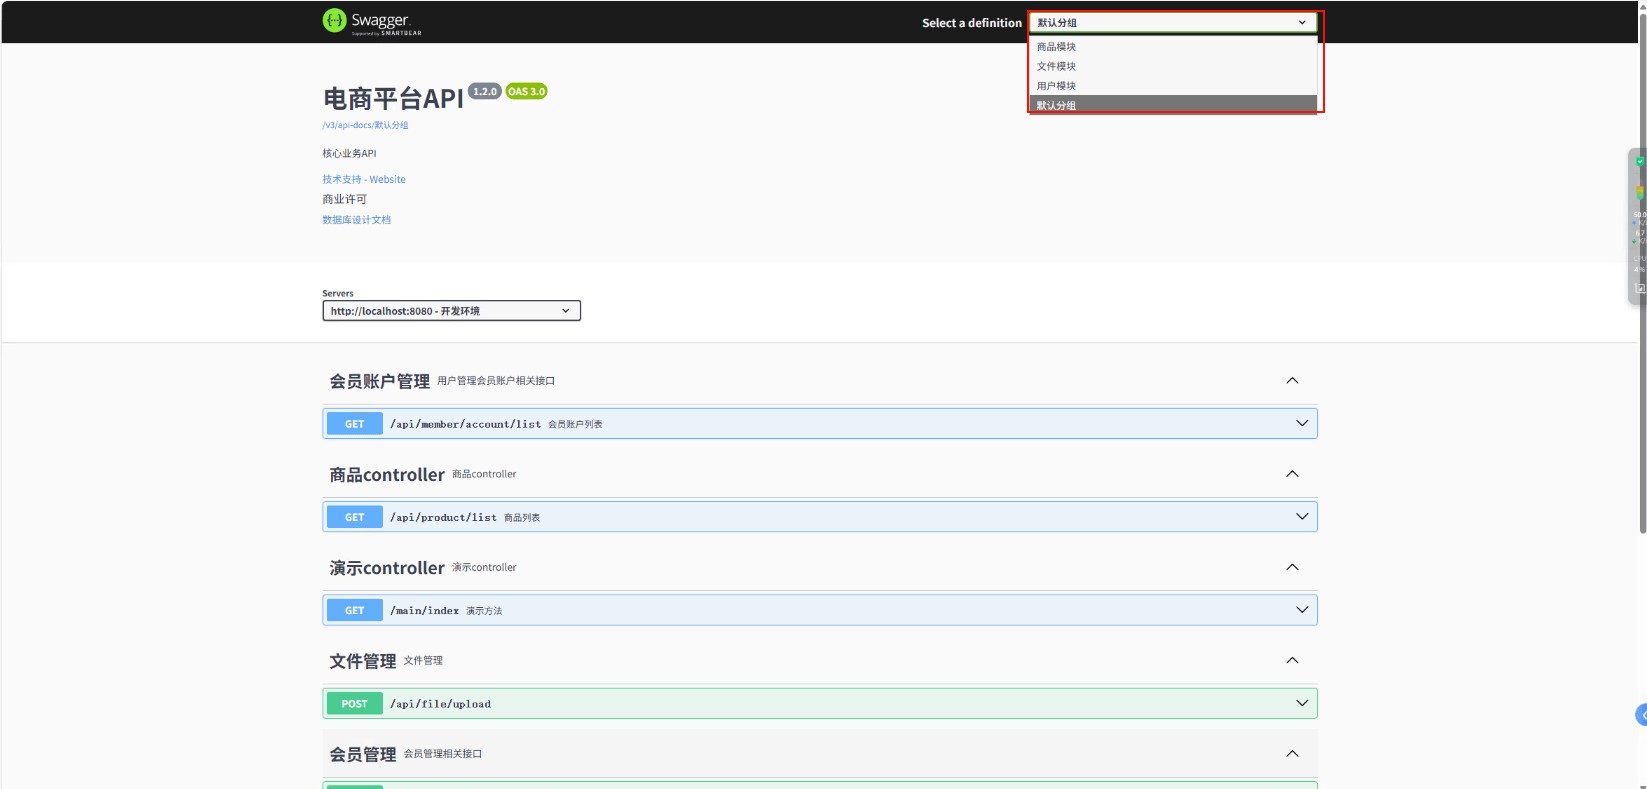The image size is (1647, 789).
Task: Select 文件模块 from definition list
Action: click(x=1056, y=66)
